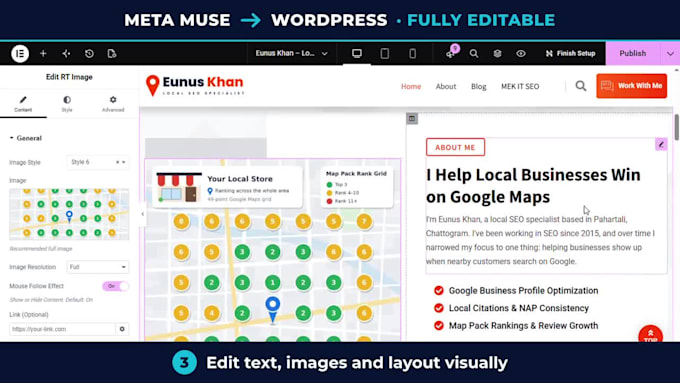This screenshot has height=383, width=680.
Task: Preview changes with the eye icon
Action: (x=521, y=53)
